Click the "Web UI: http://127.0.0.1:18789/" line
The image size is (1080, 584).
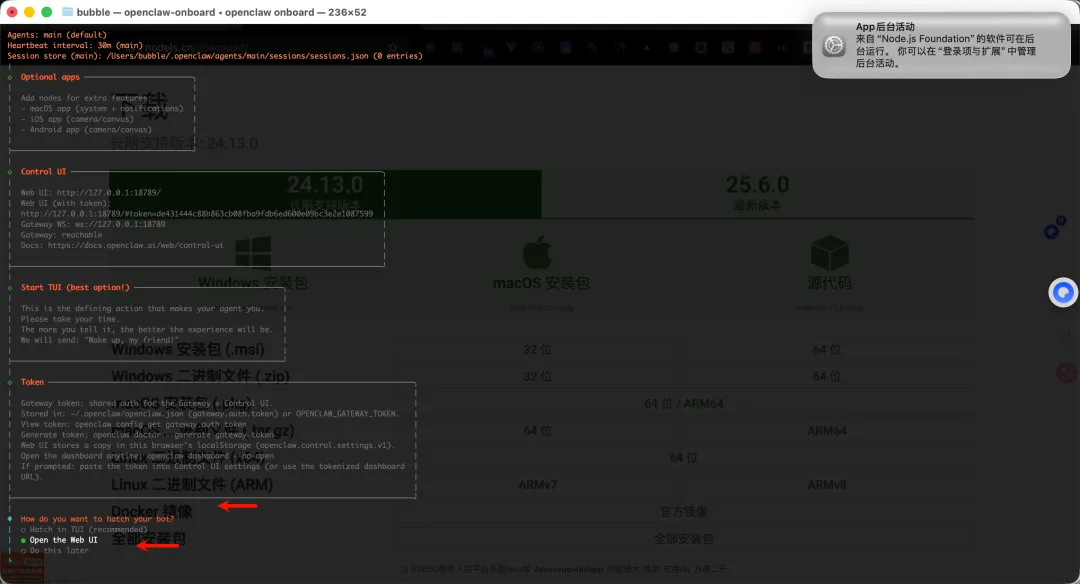tap(90, 193)
